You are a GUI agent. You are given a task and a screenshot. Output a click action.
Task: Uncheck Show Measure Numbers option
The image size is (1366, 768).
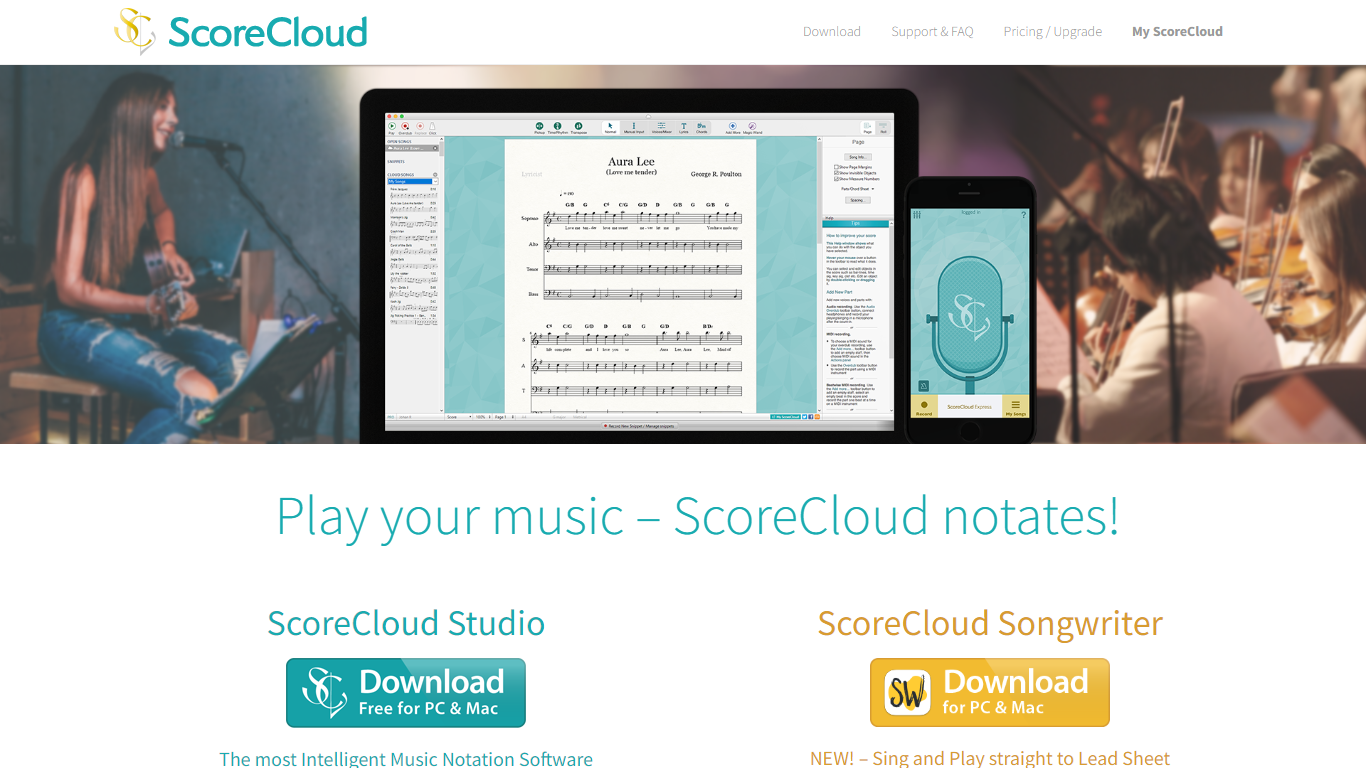coord(837,179)
